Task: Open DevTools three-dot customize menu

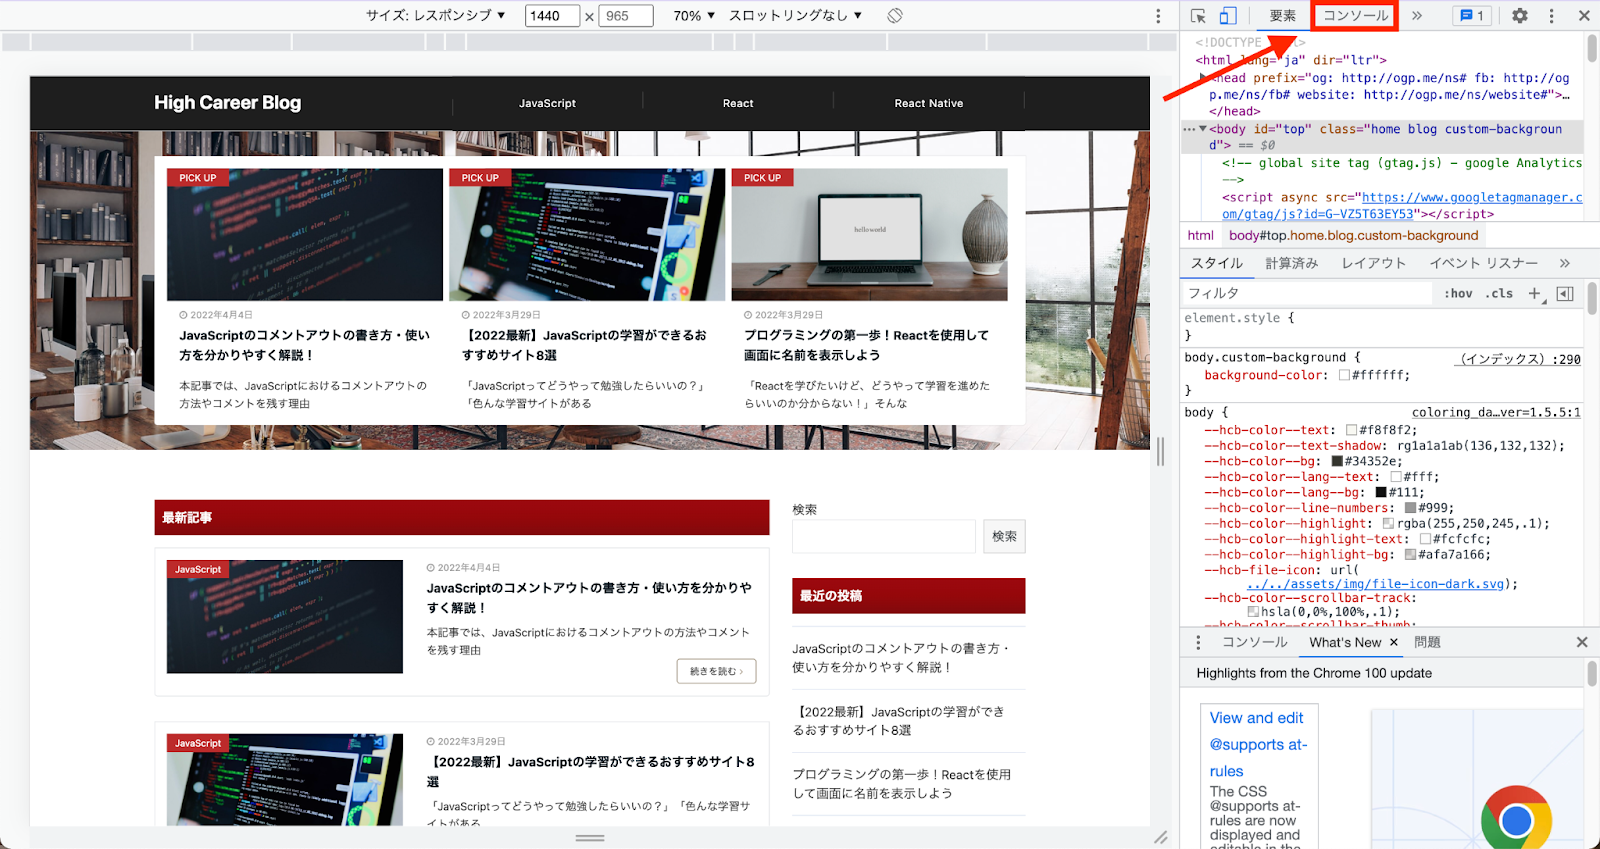Action: 1552,16
